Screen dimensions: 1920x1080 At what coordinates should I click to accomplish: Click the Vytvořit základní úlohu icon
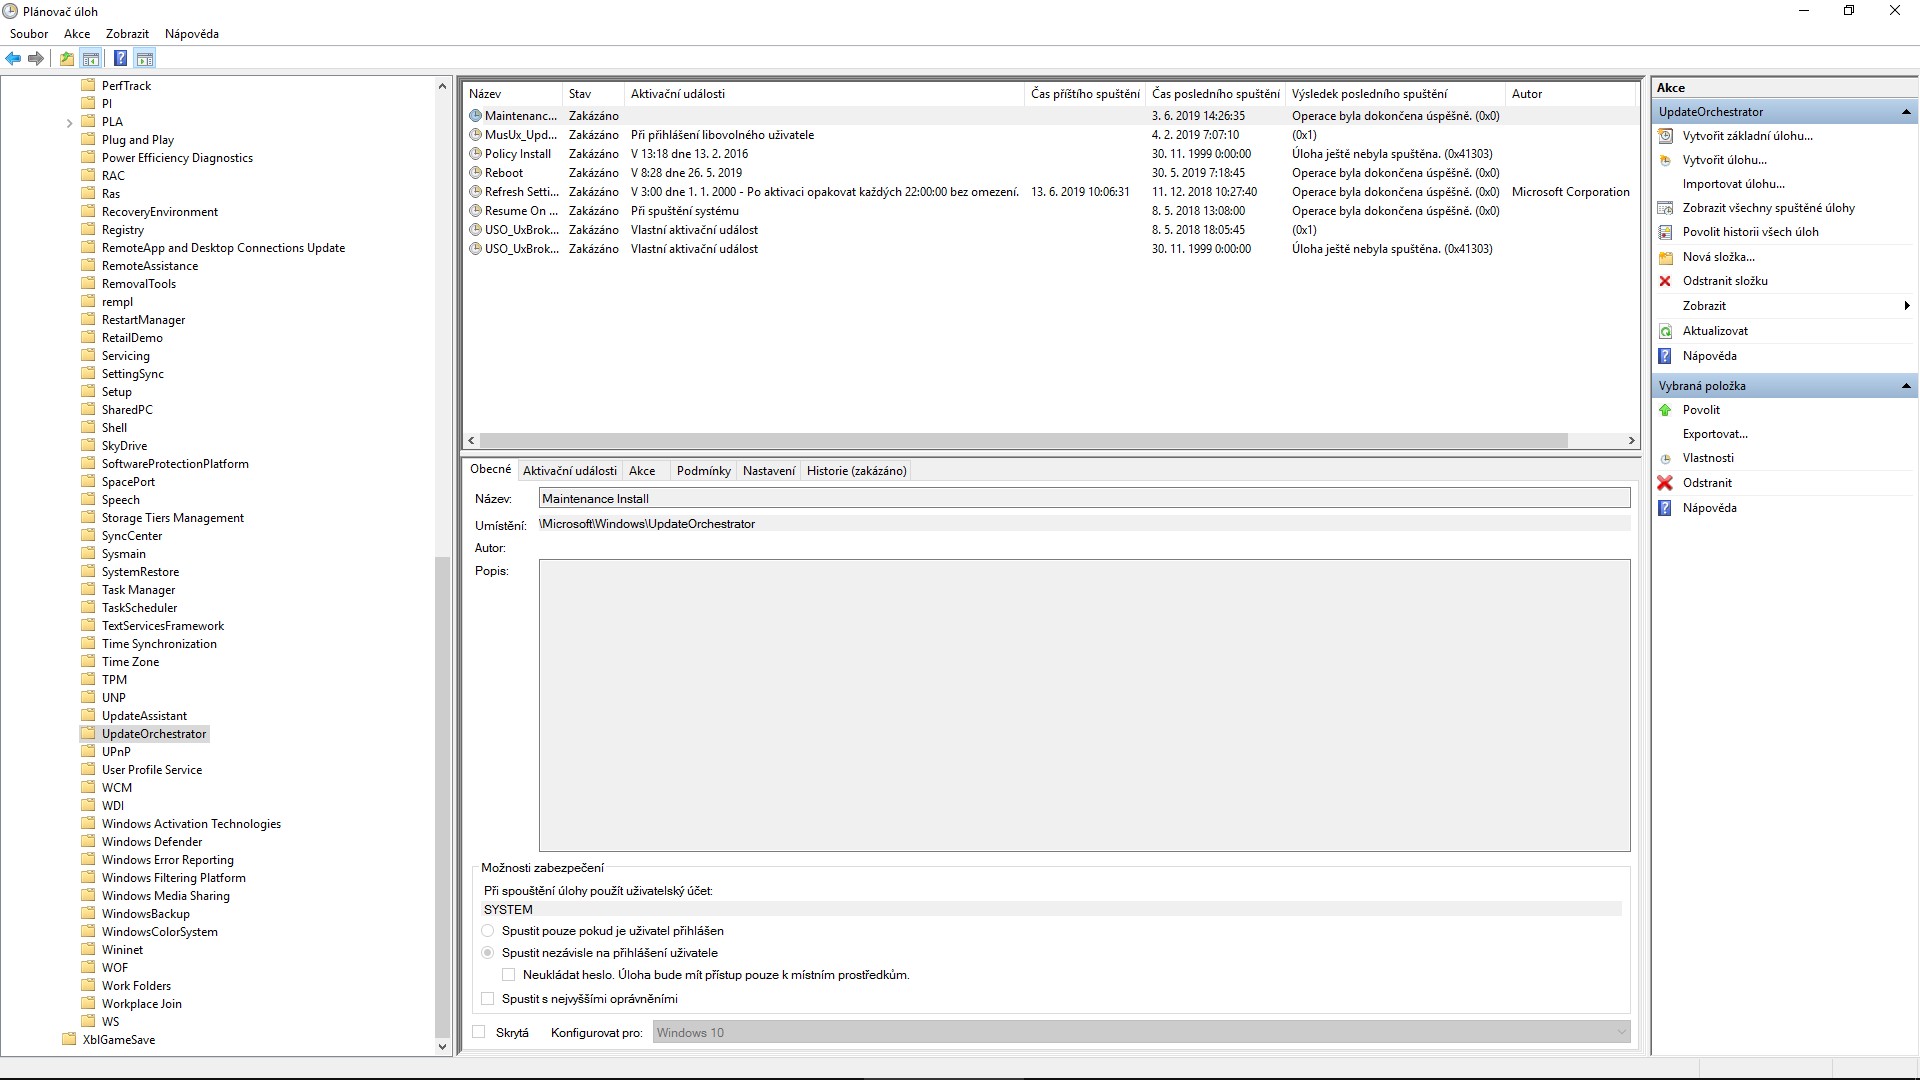[x=1665, y=136]
